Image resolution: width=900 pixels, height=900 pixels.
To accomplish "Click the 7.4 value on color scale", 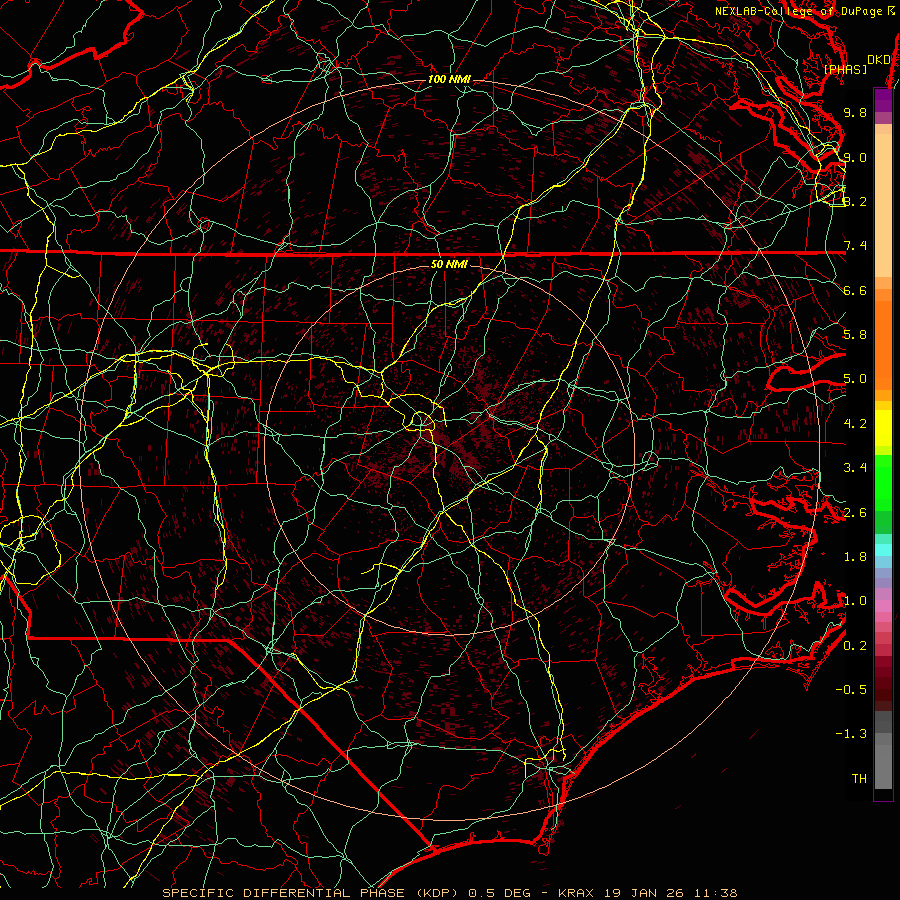I will [x=855, y=246].
